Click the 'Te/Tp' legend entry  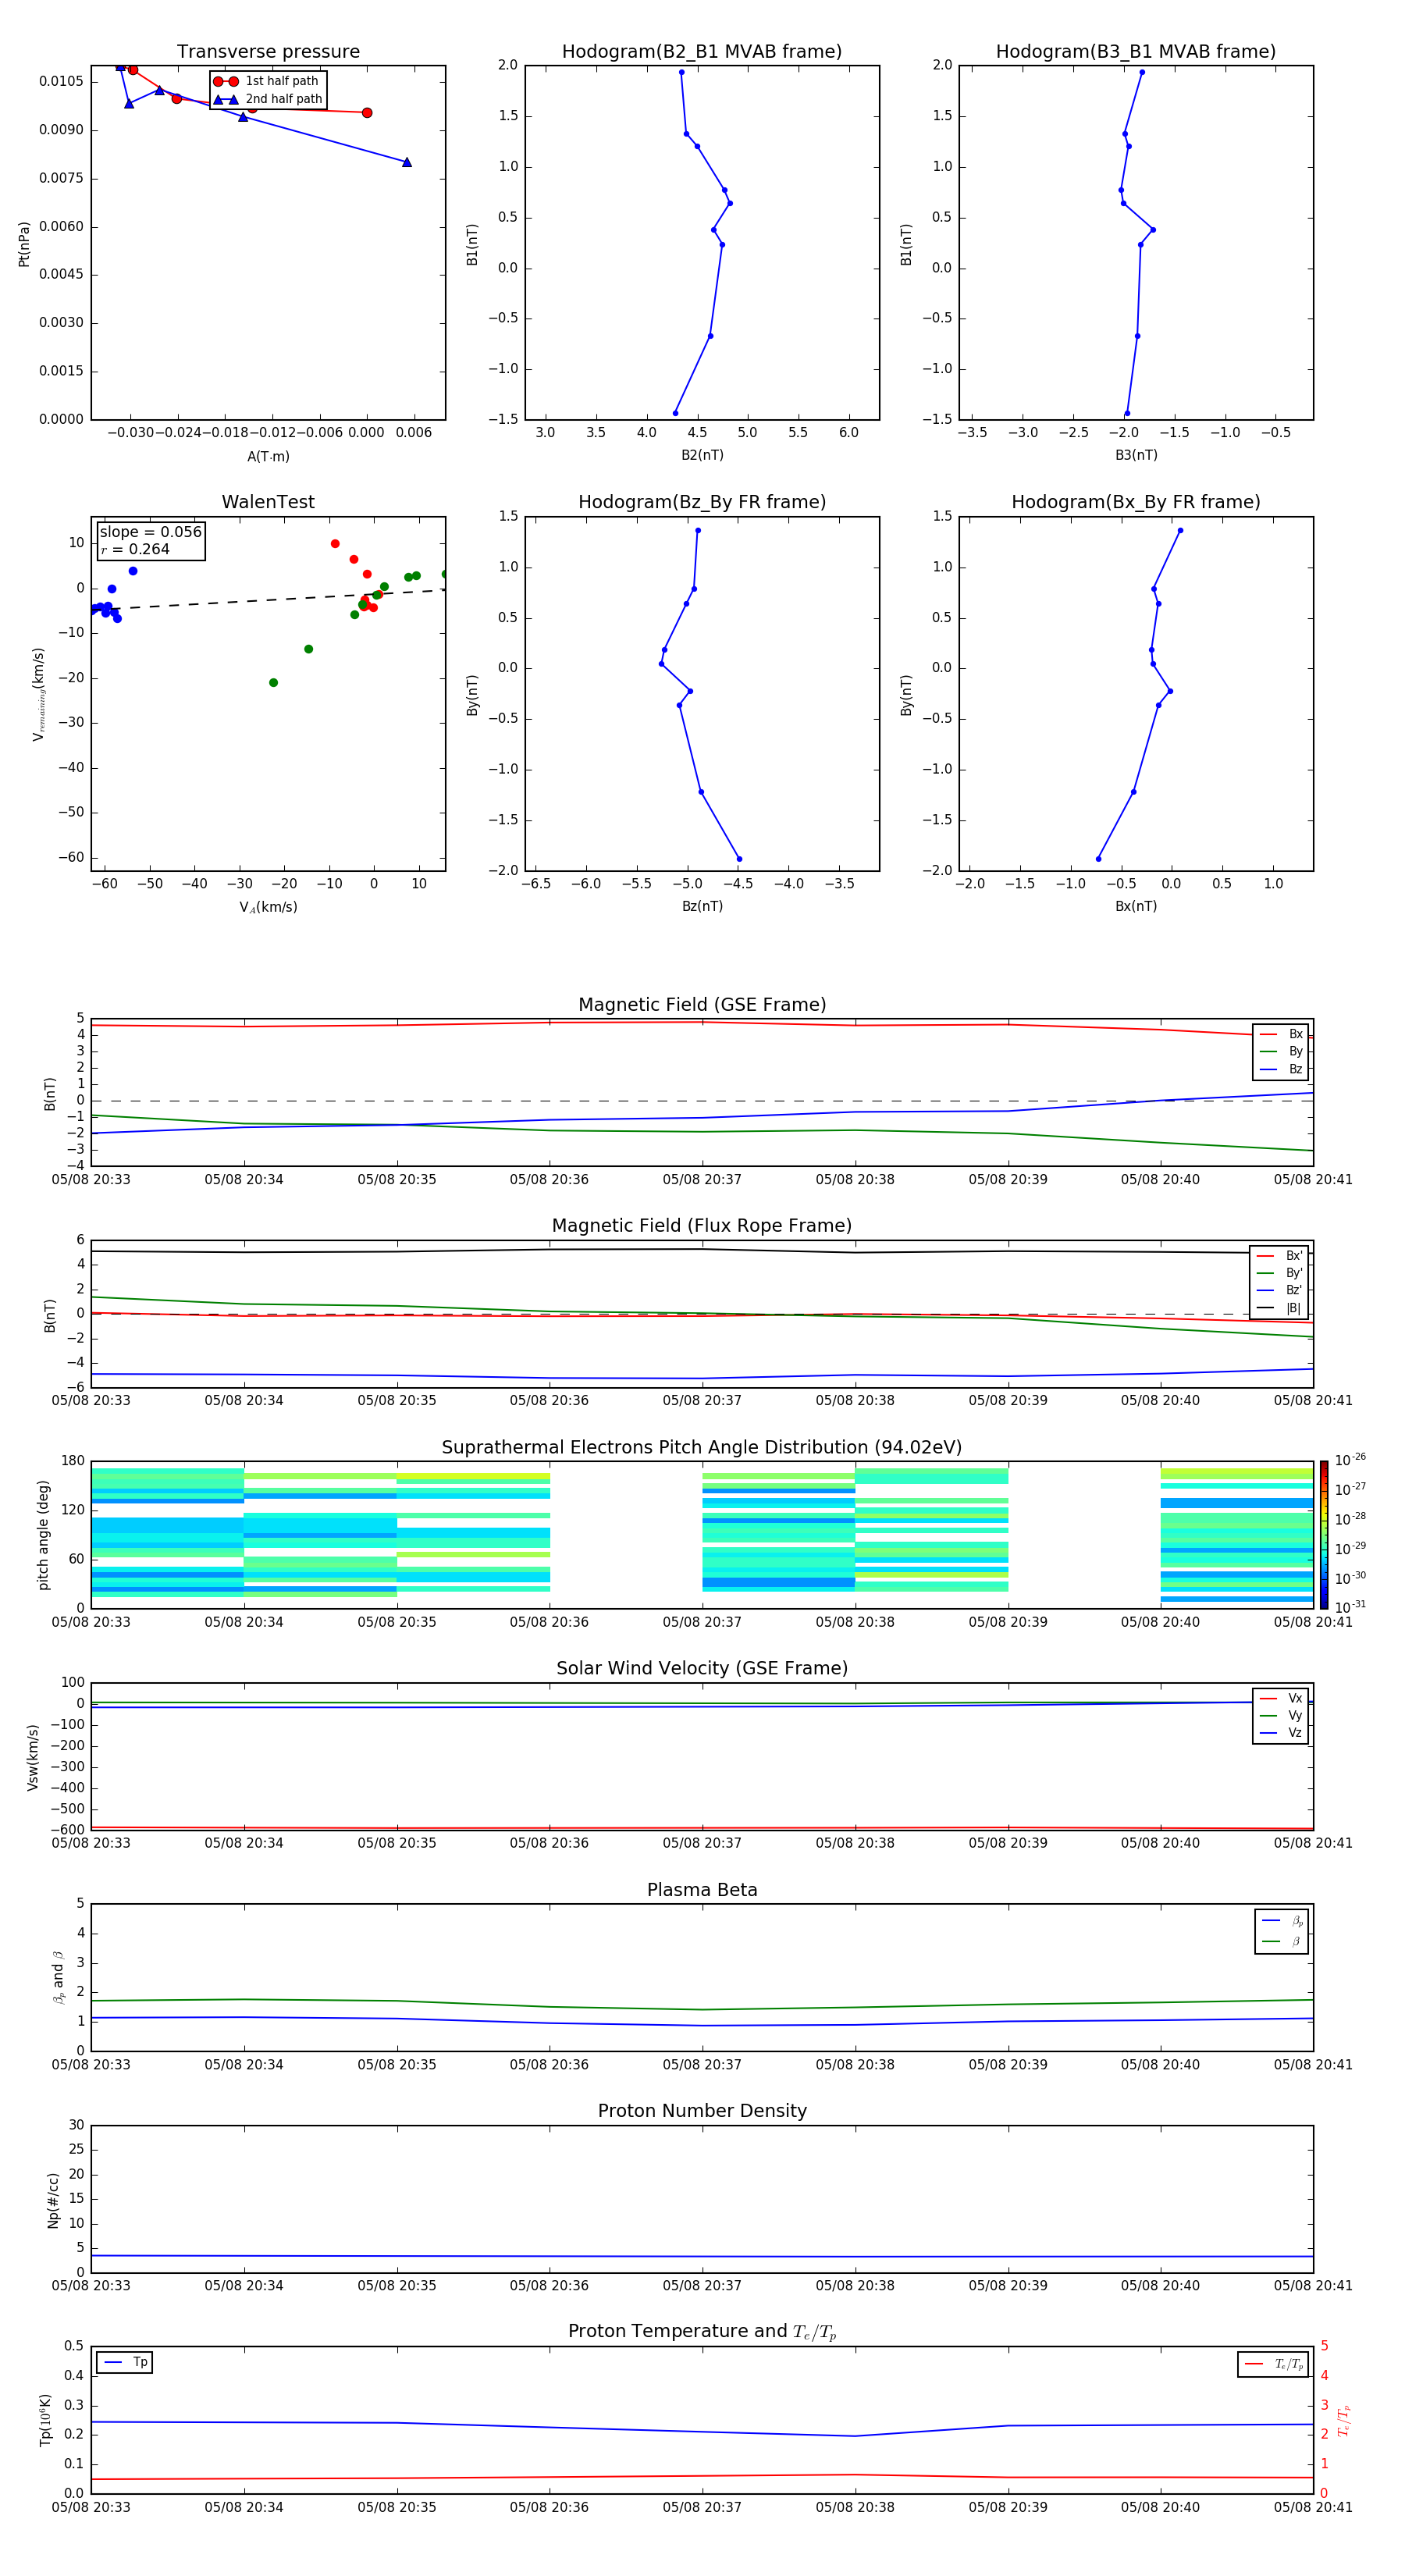(1274, 2364)
